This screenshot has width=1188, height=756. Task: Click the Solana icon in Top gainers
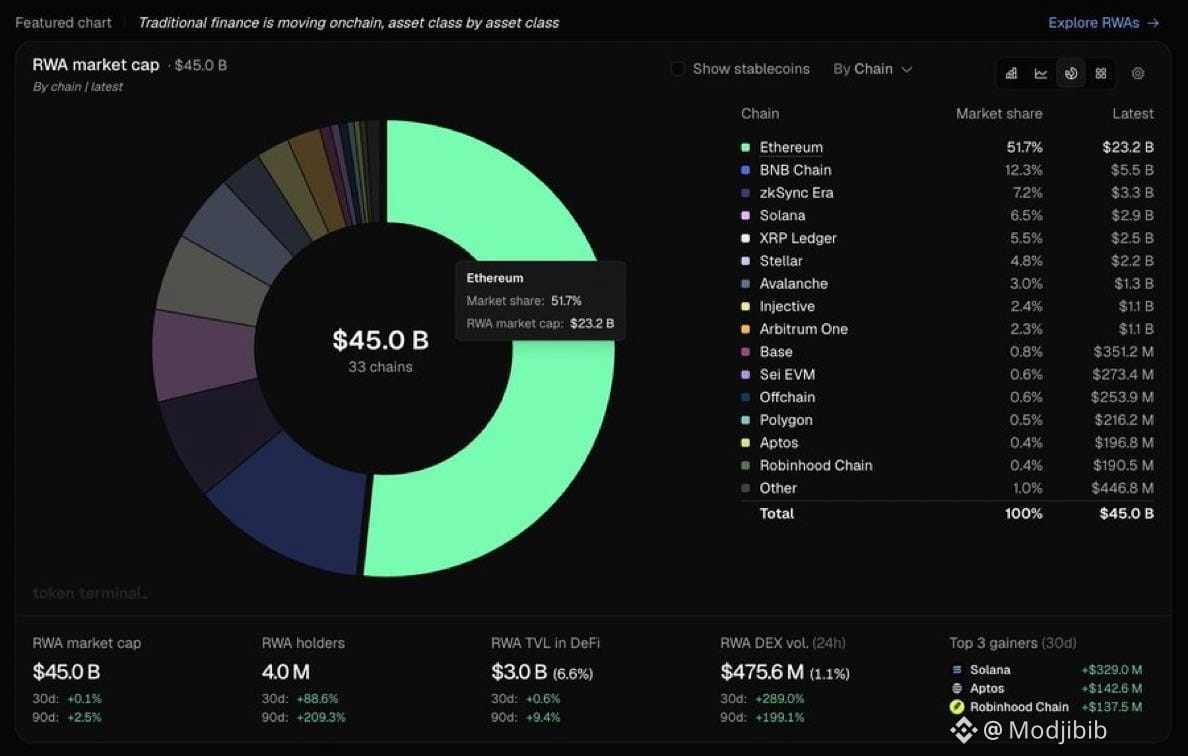[x=957, y=670]
